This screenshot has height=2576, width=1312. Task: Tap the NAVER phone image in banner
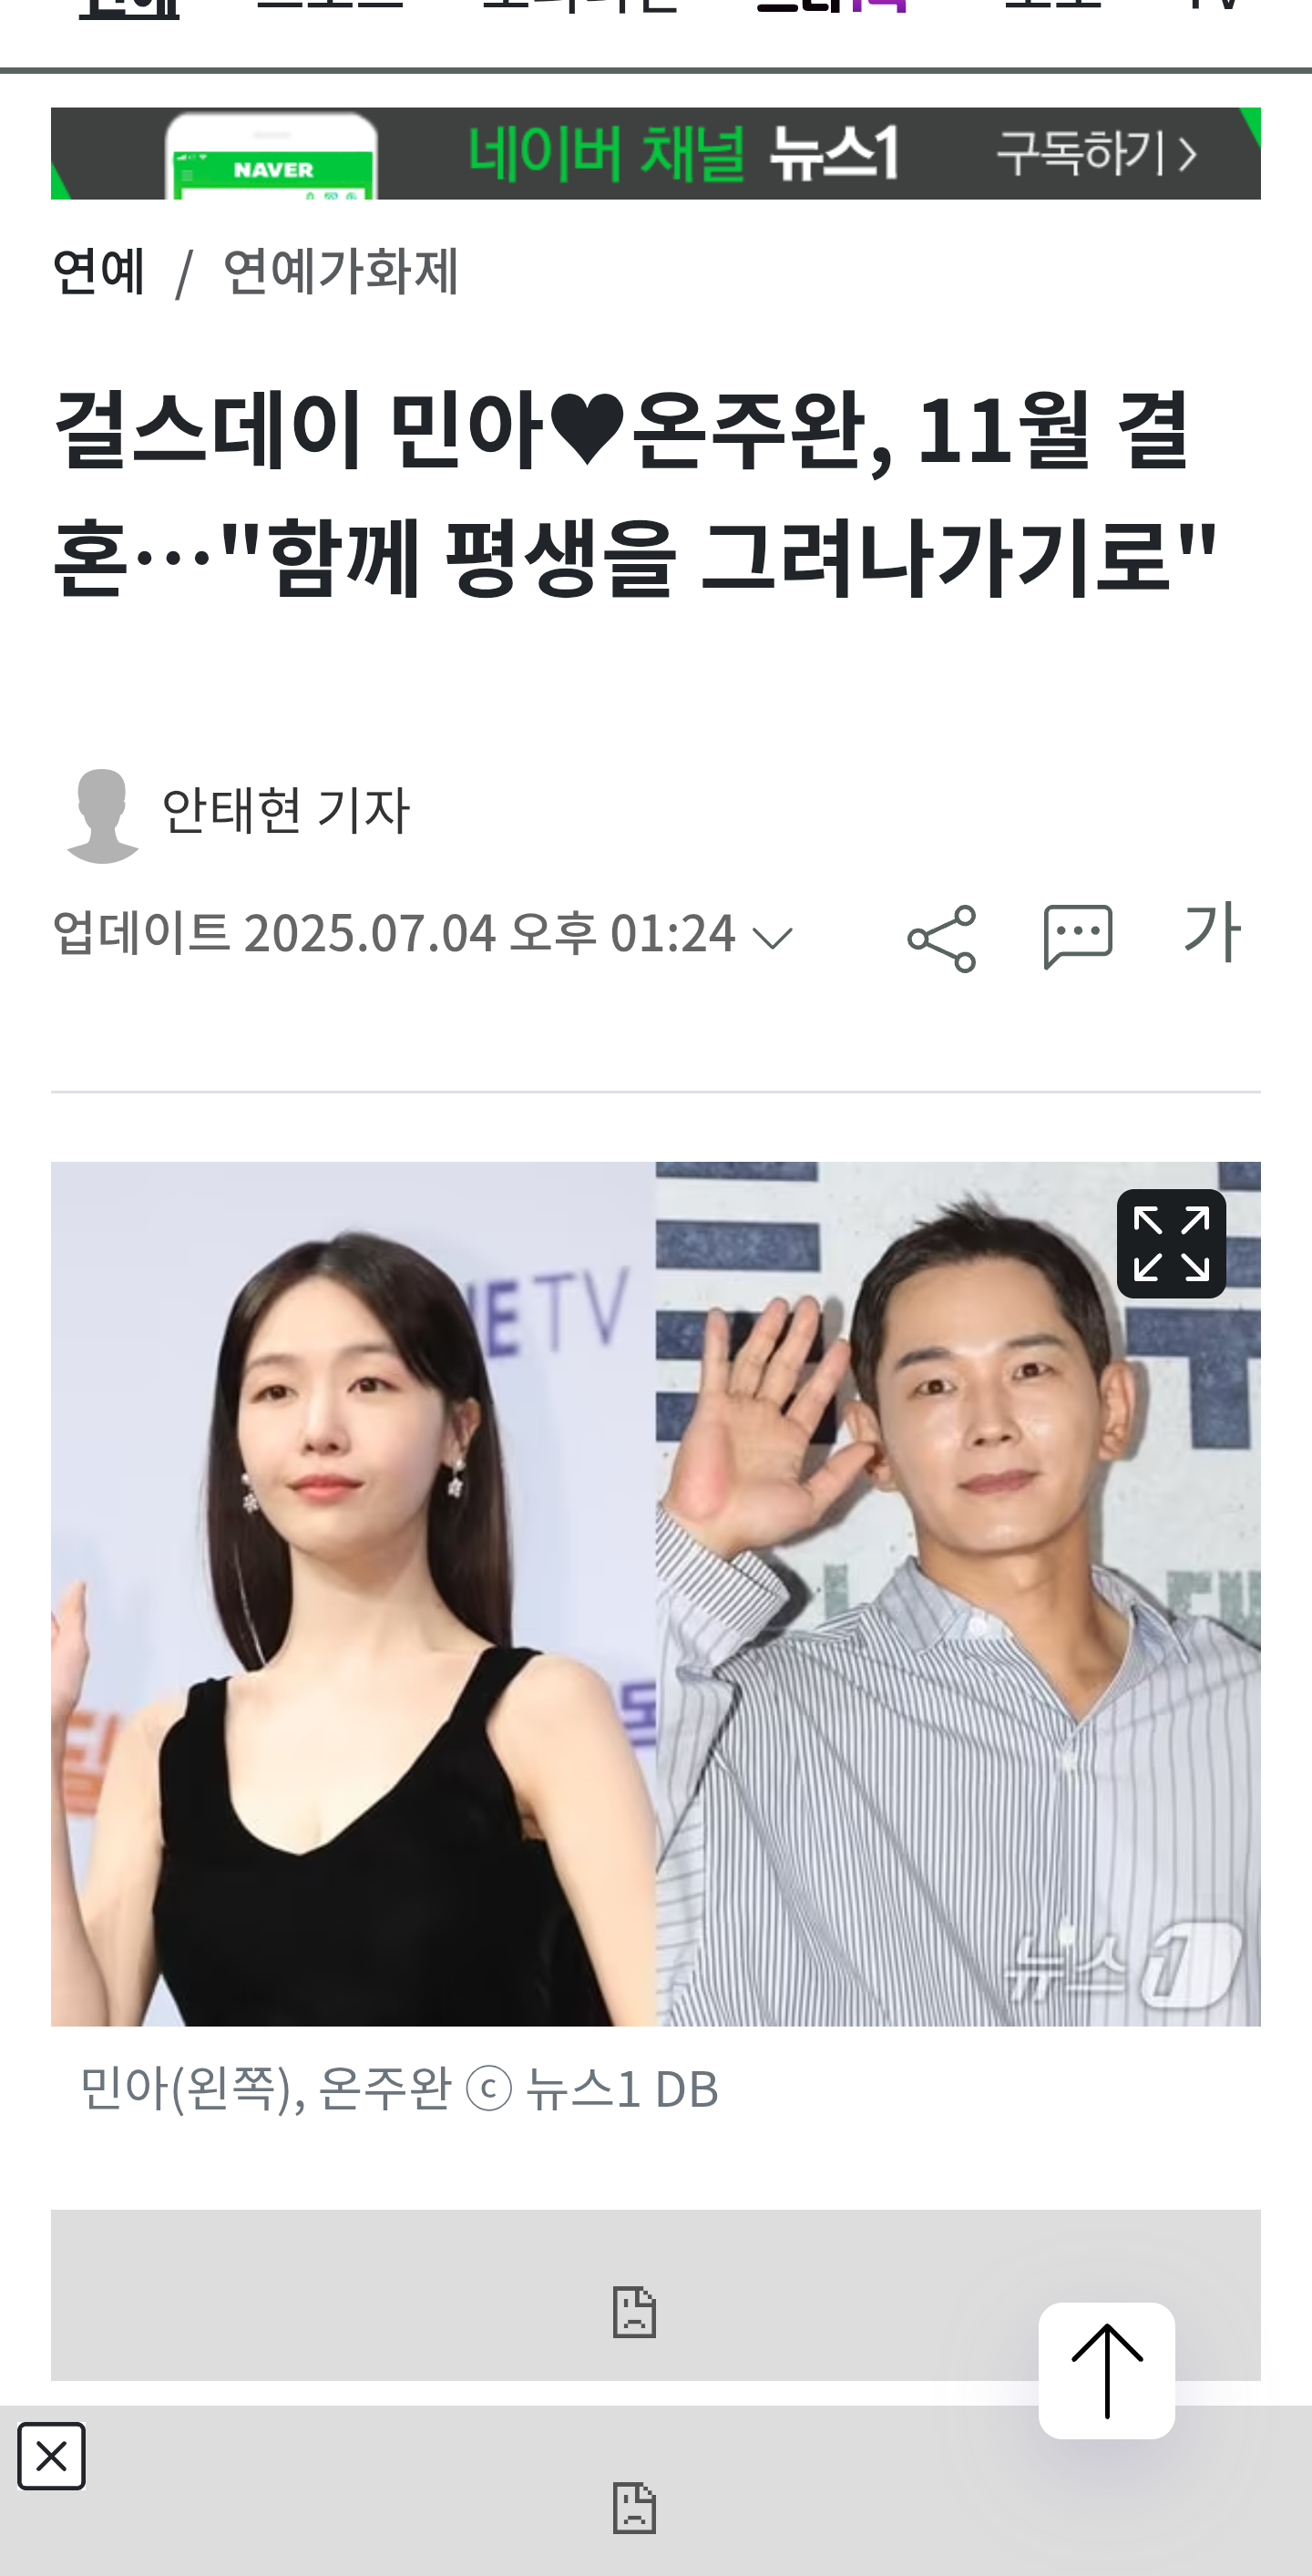coord(272,156)
